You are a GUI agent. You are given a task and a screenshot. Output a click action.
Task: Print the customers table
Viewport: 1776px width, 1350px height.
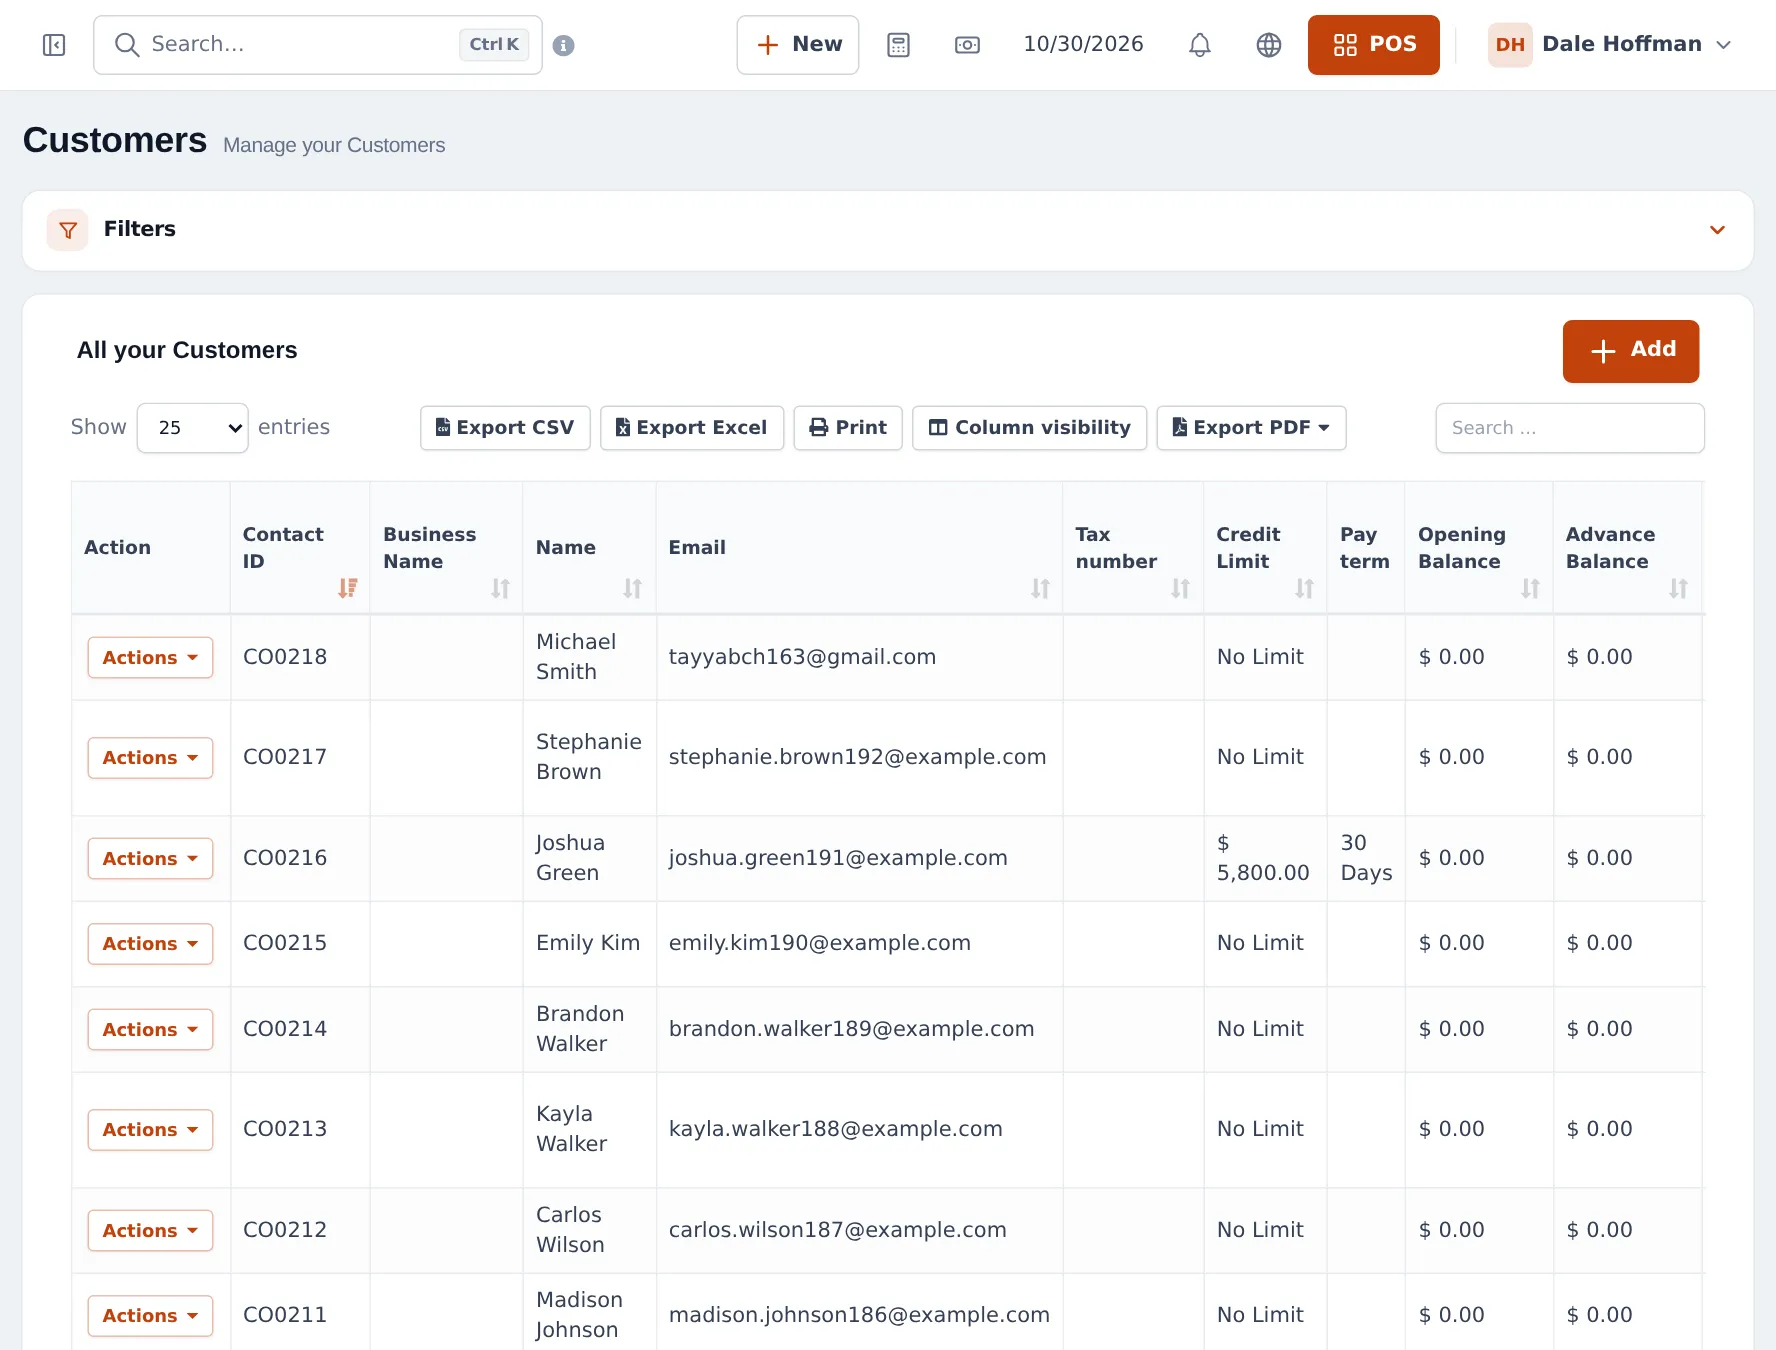848,428
